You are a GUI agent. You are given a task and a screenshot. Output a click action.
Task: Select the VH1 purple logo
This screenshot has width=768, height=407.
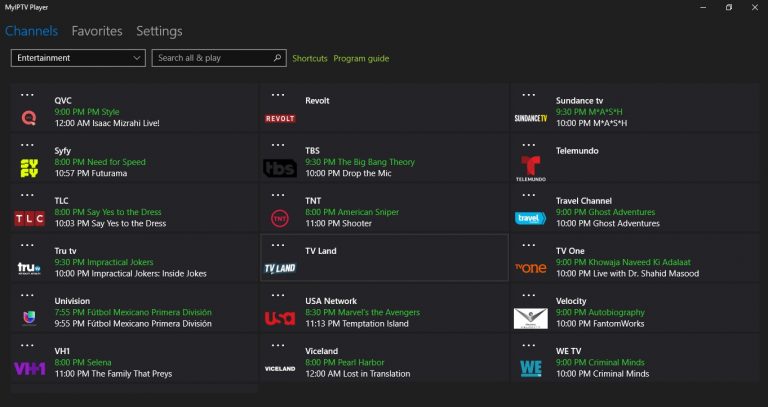click(29, 368)
